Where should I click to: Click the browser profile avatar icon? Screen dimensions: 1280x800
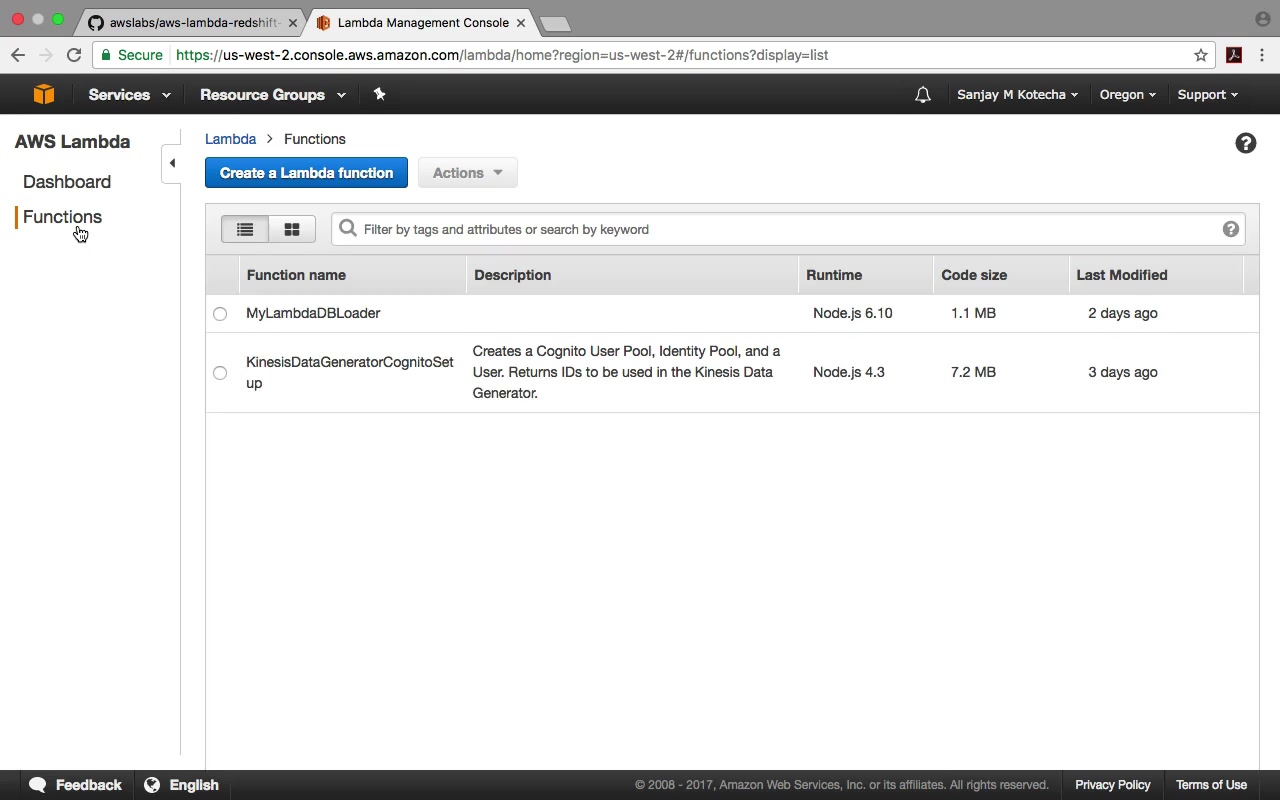tap(1262, 19)
